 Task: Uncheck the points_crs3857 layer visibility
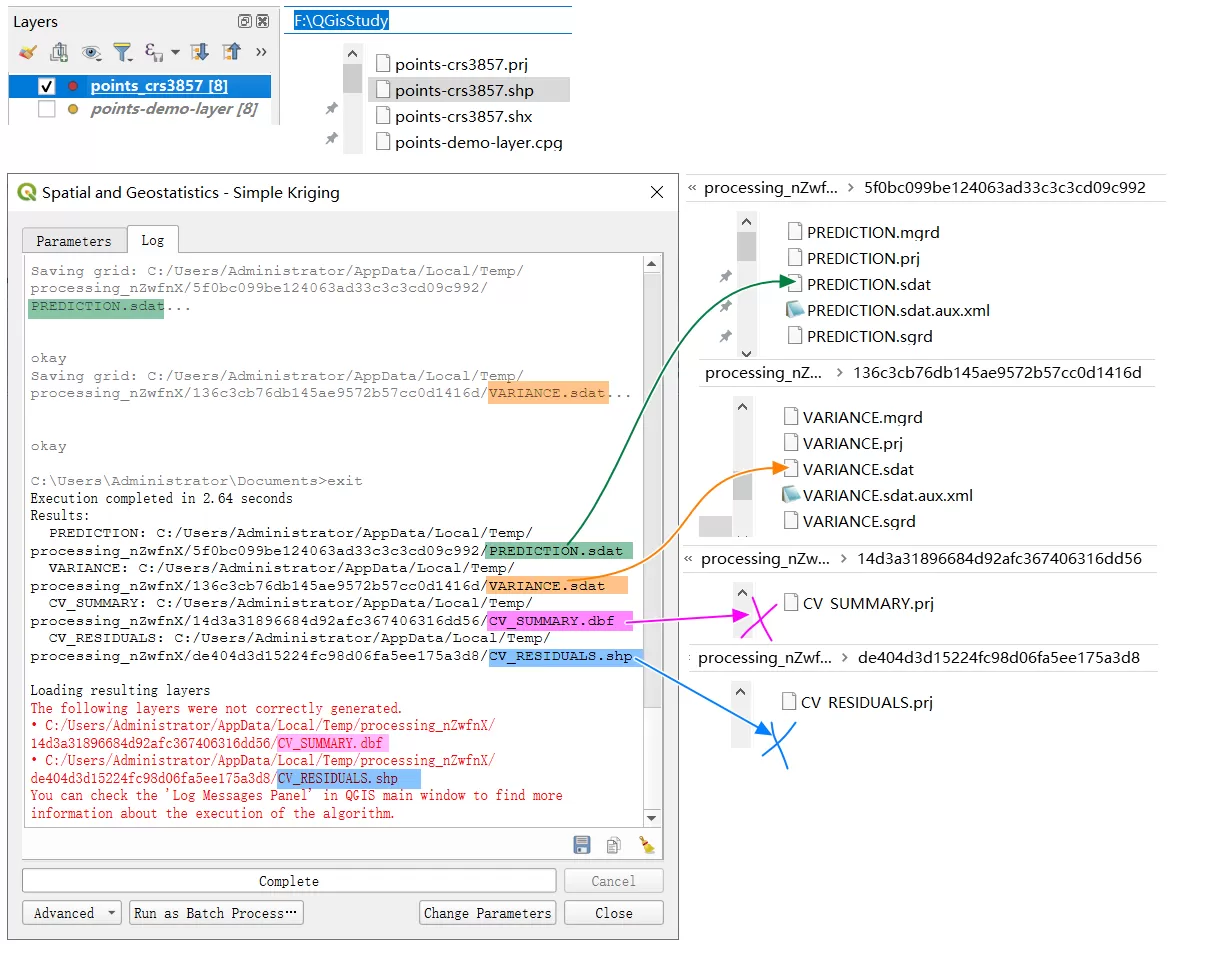pos(46,86)
